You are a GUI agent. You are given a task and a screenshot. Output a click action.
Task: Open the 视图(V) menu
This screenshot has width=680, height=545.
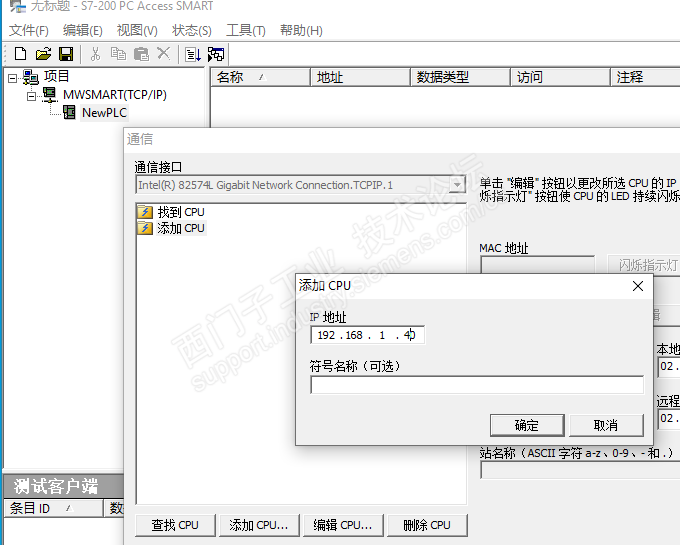[x=137, y=30]
